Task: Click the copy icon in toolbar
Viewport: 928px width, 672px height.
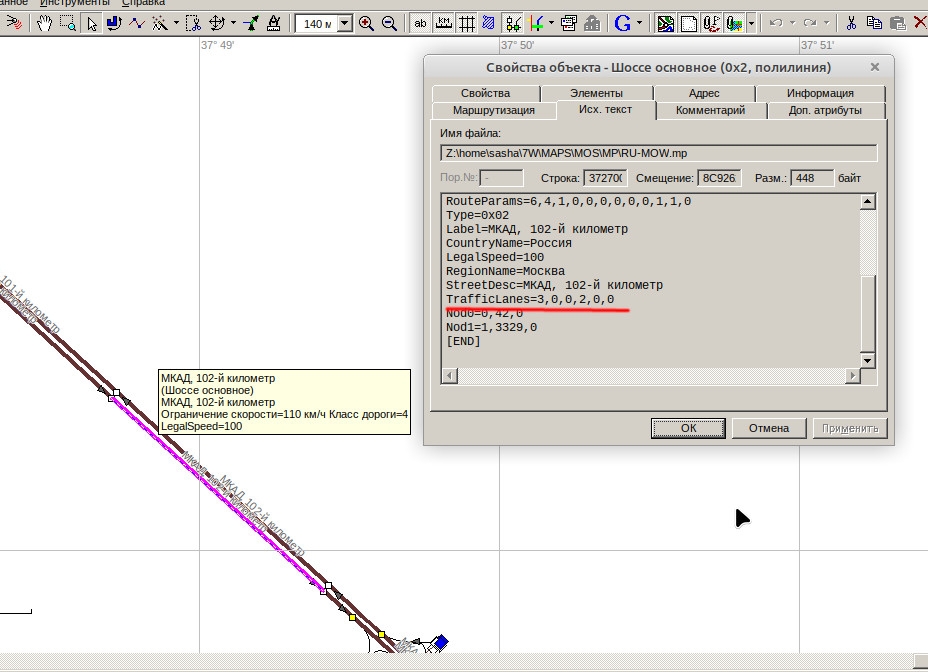Action: tap(874, 23)
